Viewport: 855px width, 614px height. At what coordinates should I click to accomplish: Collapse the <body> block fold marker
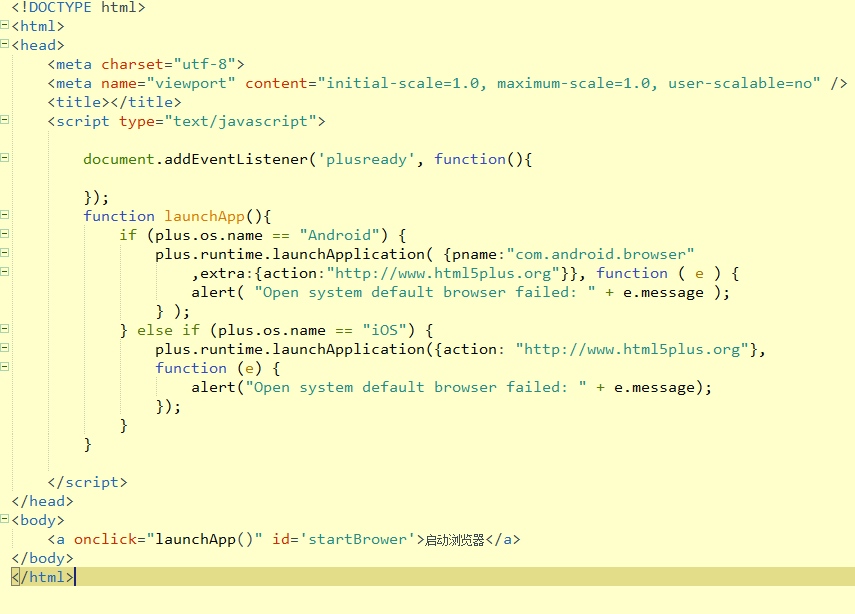(4, 519)
